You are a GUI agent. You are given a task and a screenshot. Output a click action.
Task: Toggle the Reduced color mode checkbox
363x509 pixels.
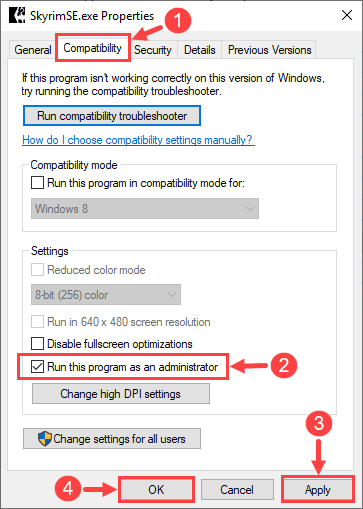coord(37,269)
